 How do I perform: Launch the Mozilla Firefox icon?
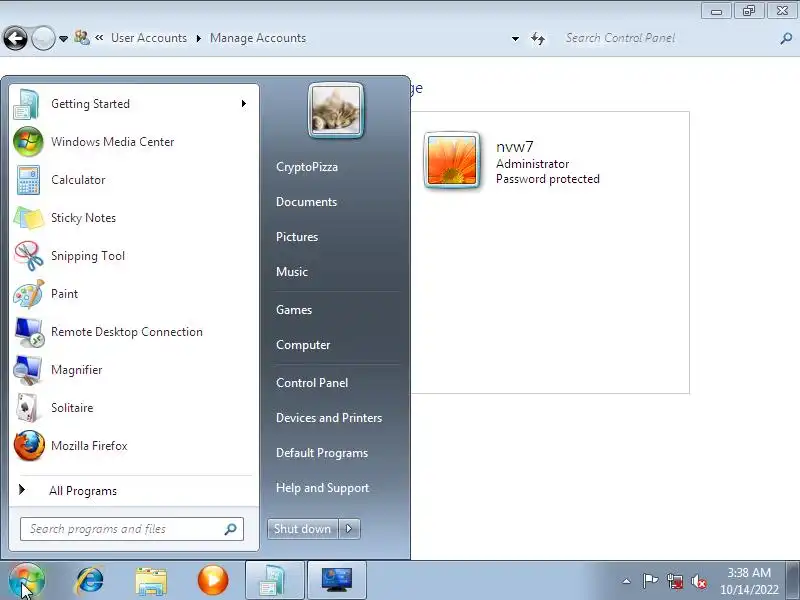[29, 445]
